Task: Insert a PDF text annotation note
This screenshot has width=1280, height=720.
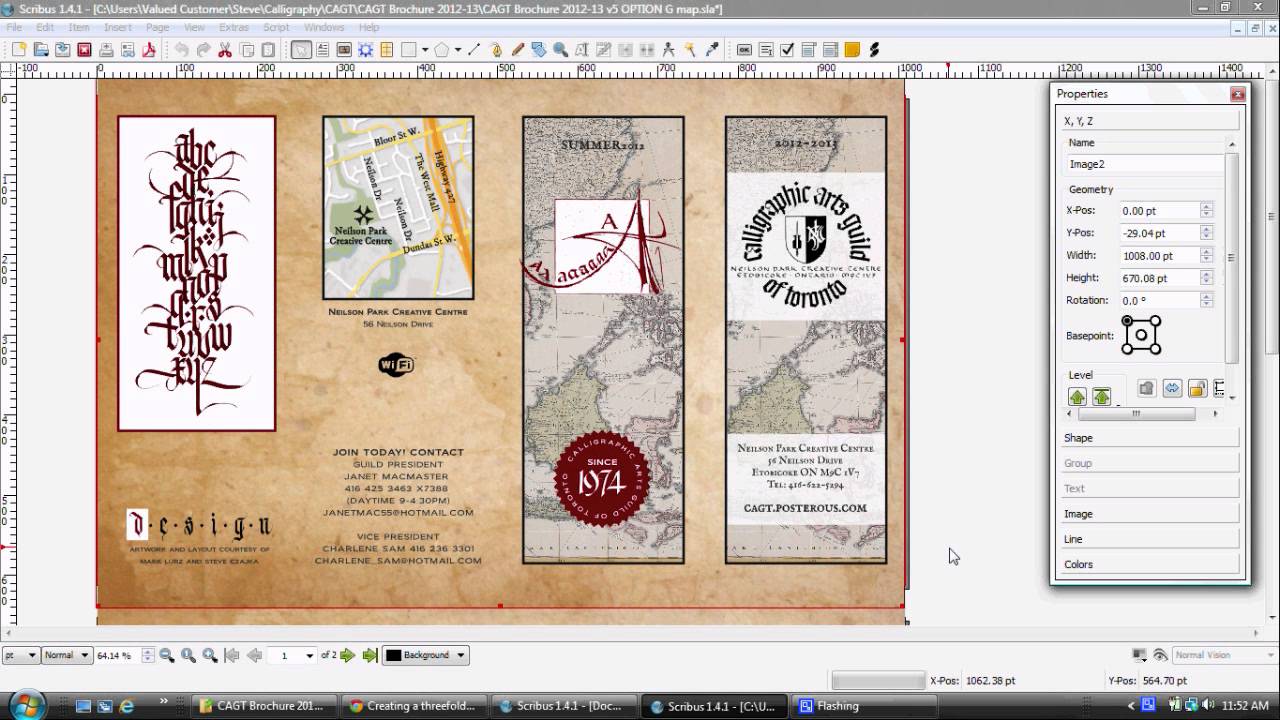Action: tap(852, 50)
